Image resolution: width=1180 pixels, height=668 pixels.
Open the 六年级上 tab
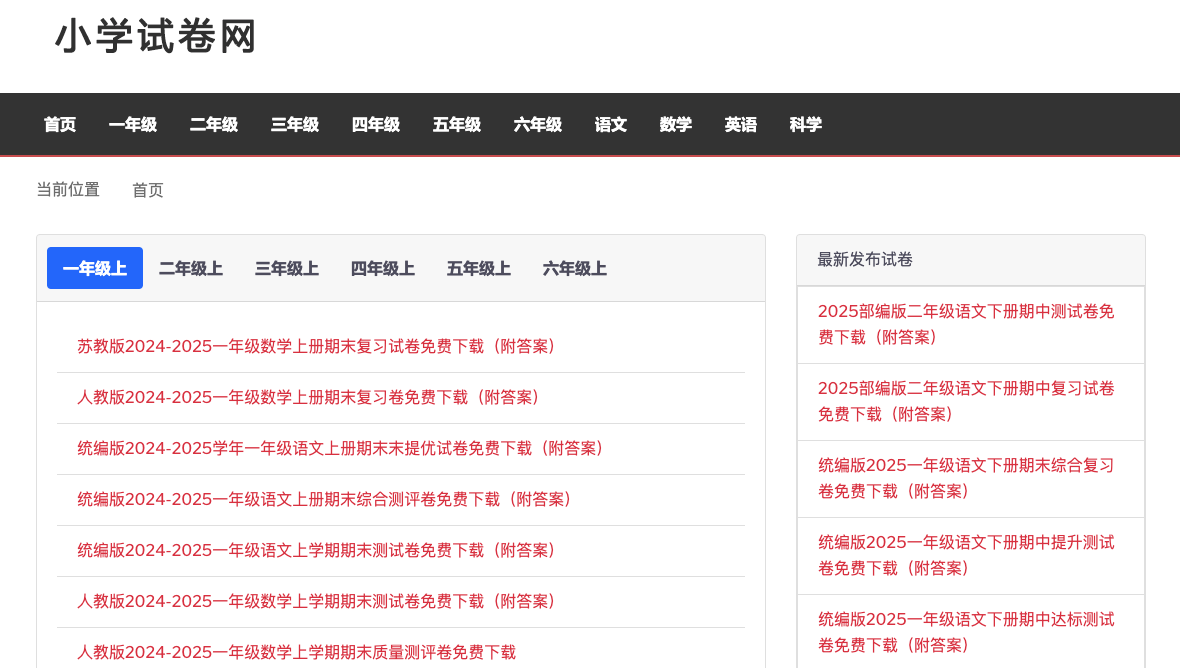tap(575, 268)
